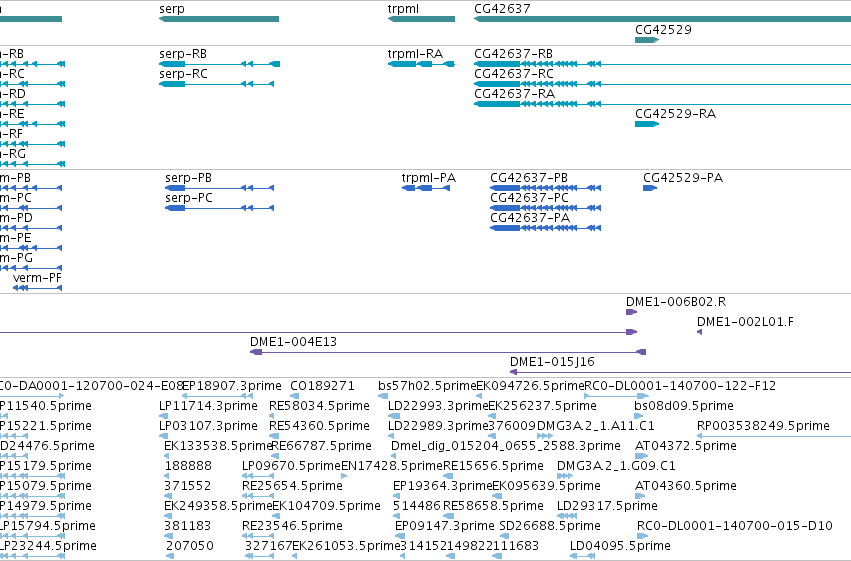This screenshot has width=851, height=561.
Task: Select the DME1-004E13 BAC clone
Action: 448,352
